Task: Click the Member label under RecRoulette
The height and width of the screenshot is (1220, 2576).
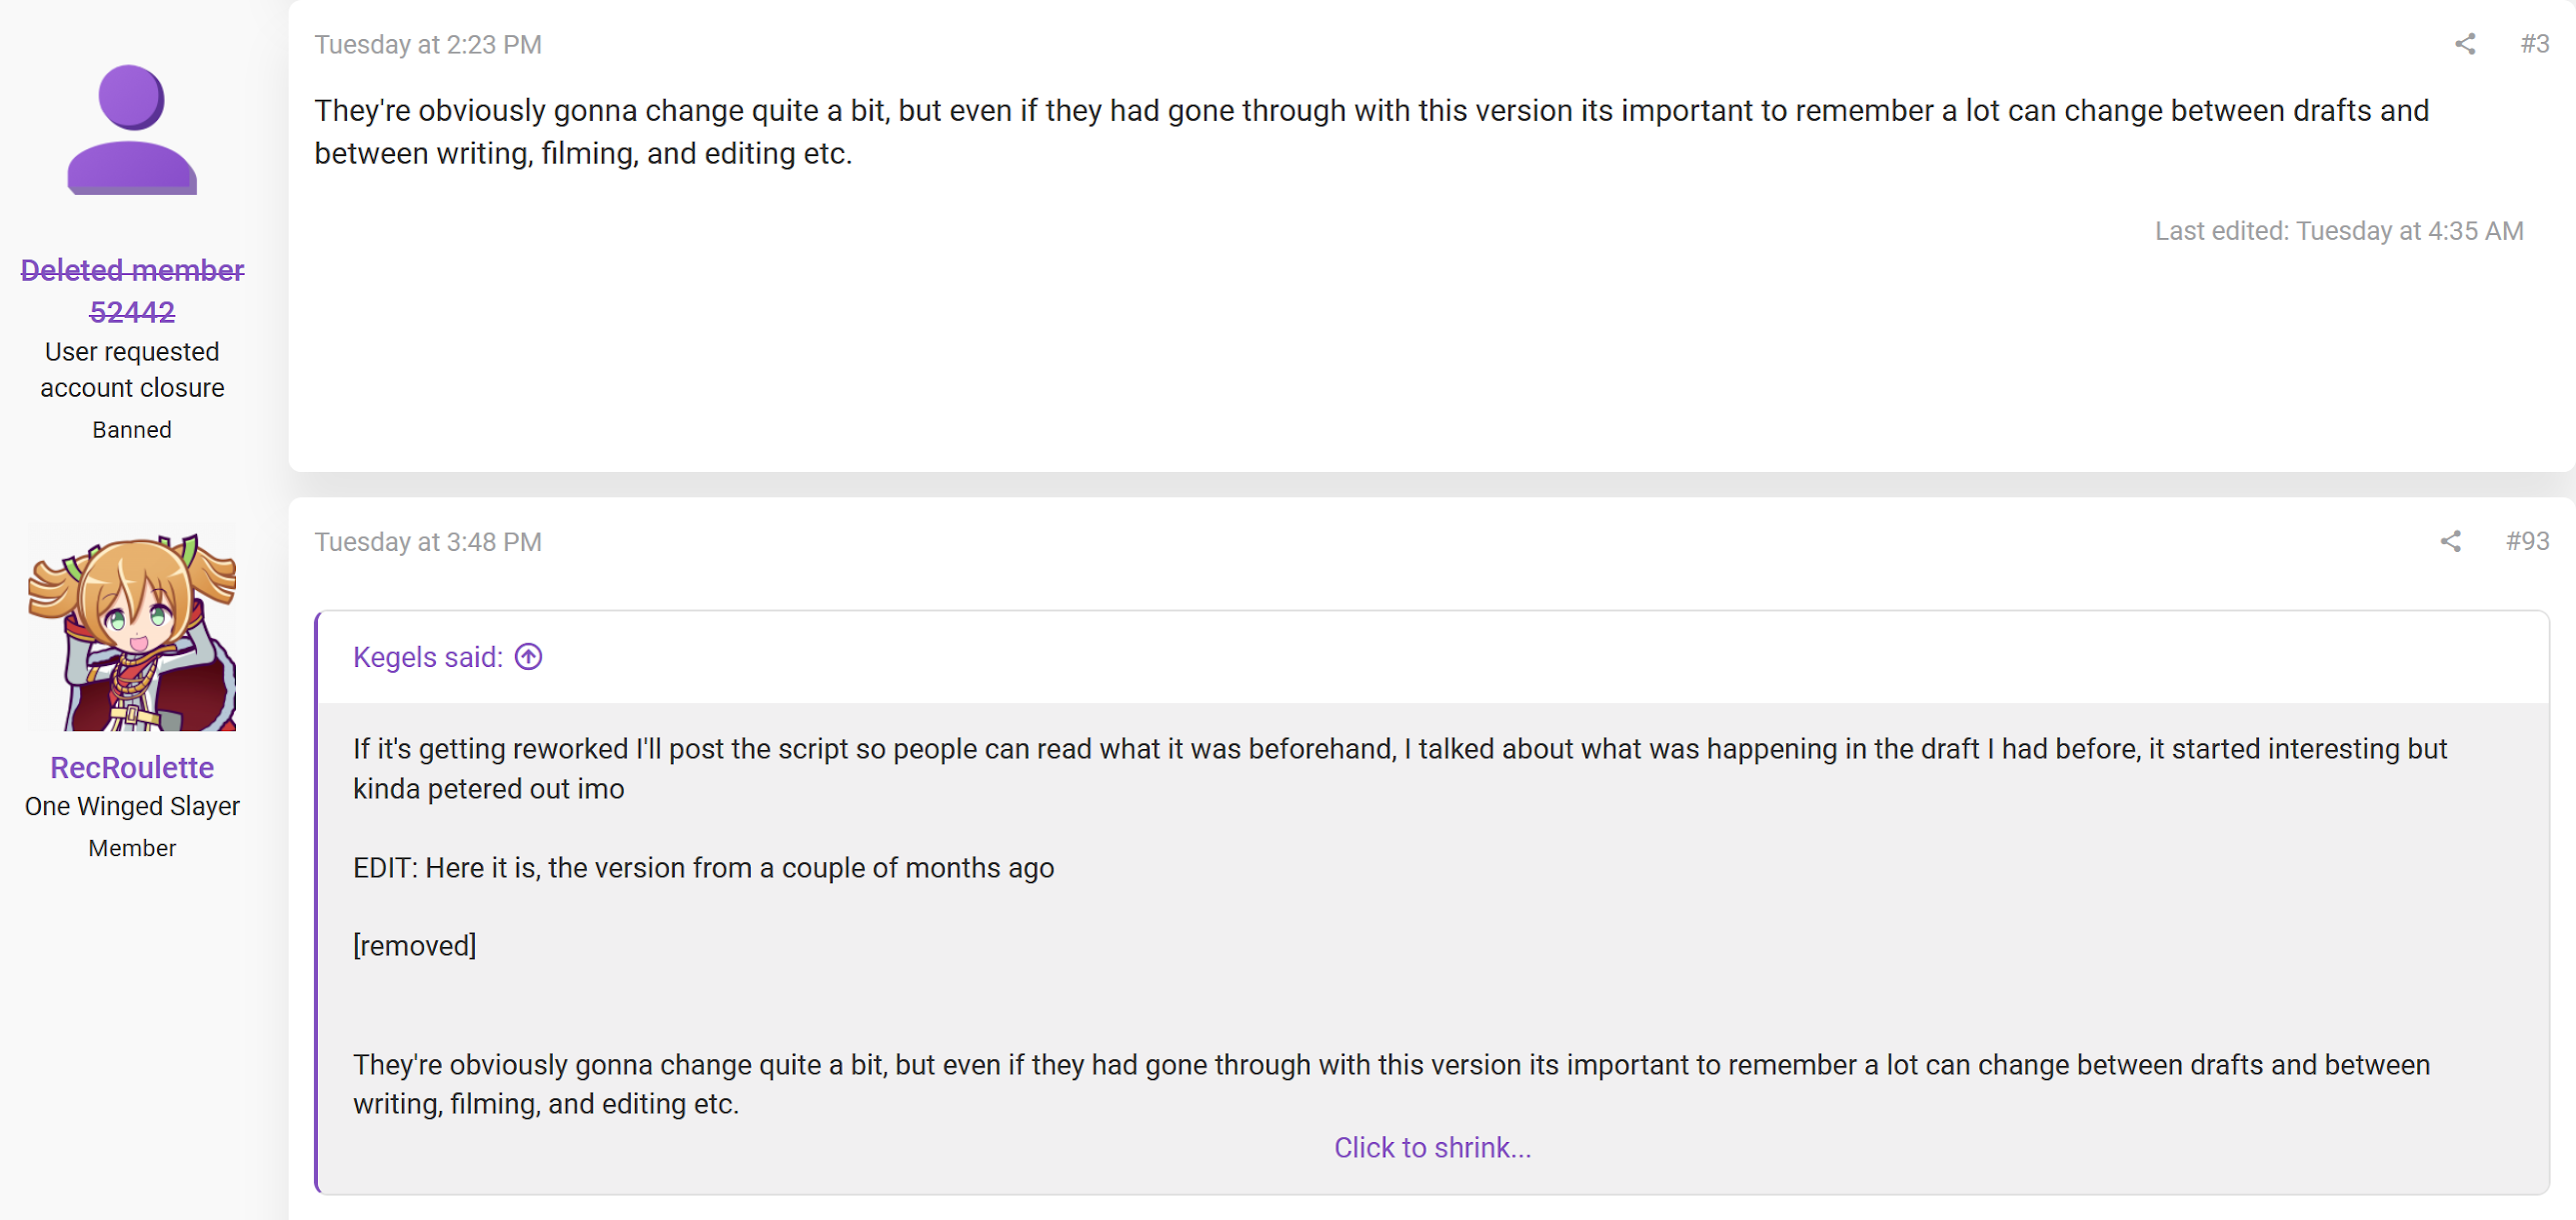Action: 132,848
